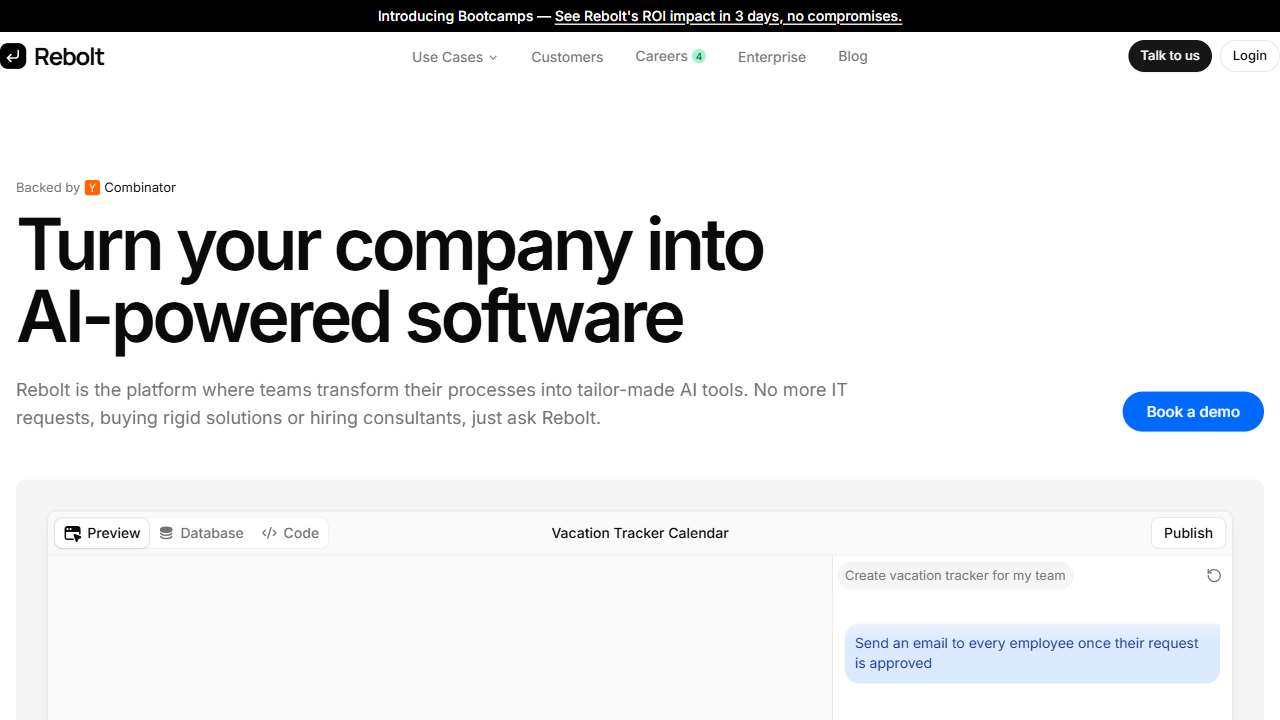Click the Login button
This screenshot has width=1280, height=720.
coord(1249,56)
